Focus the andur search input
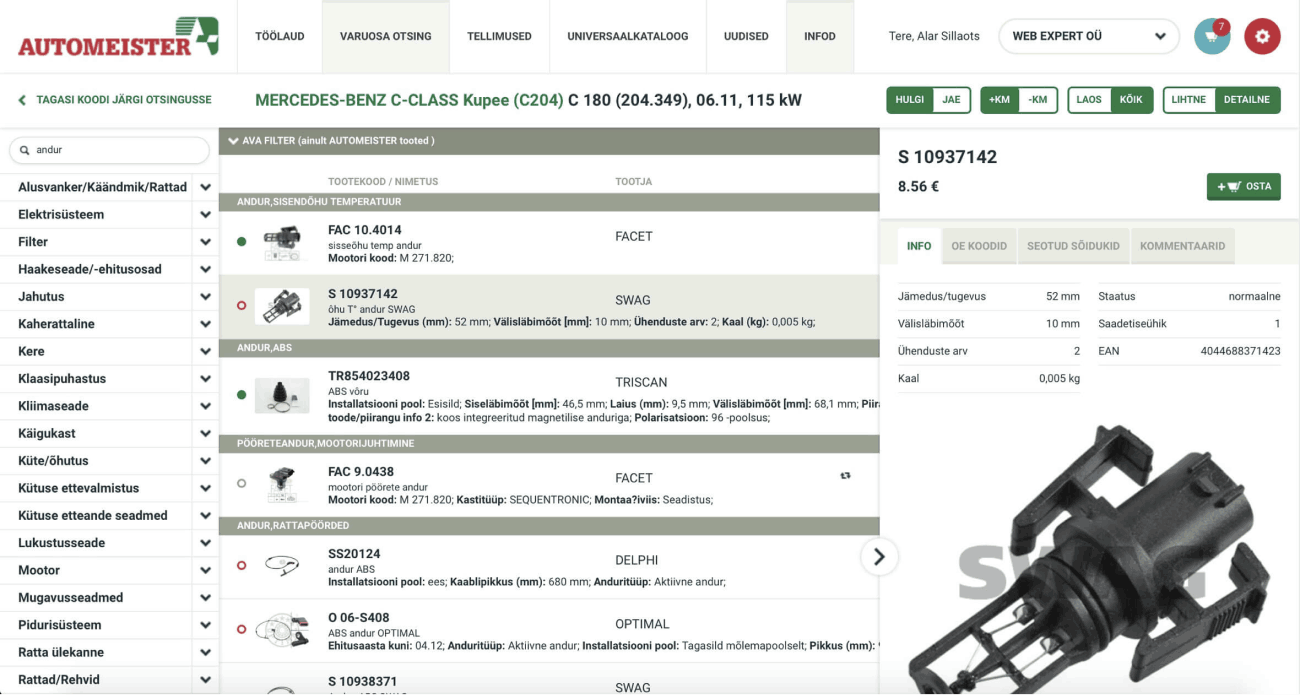This screenshot has width=1300, height=695. pyautogui.click(x=109, y=150)
